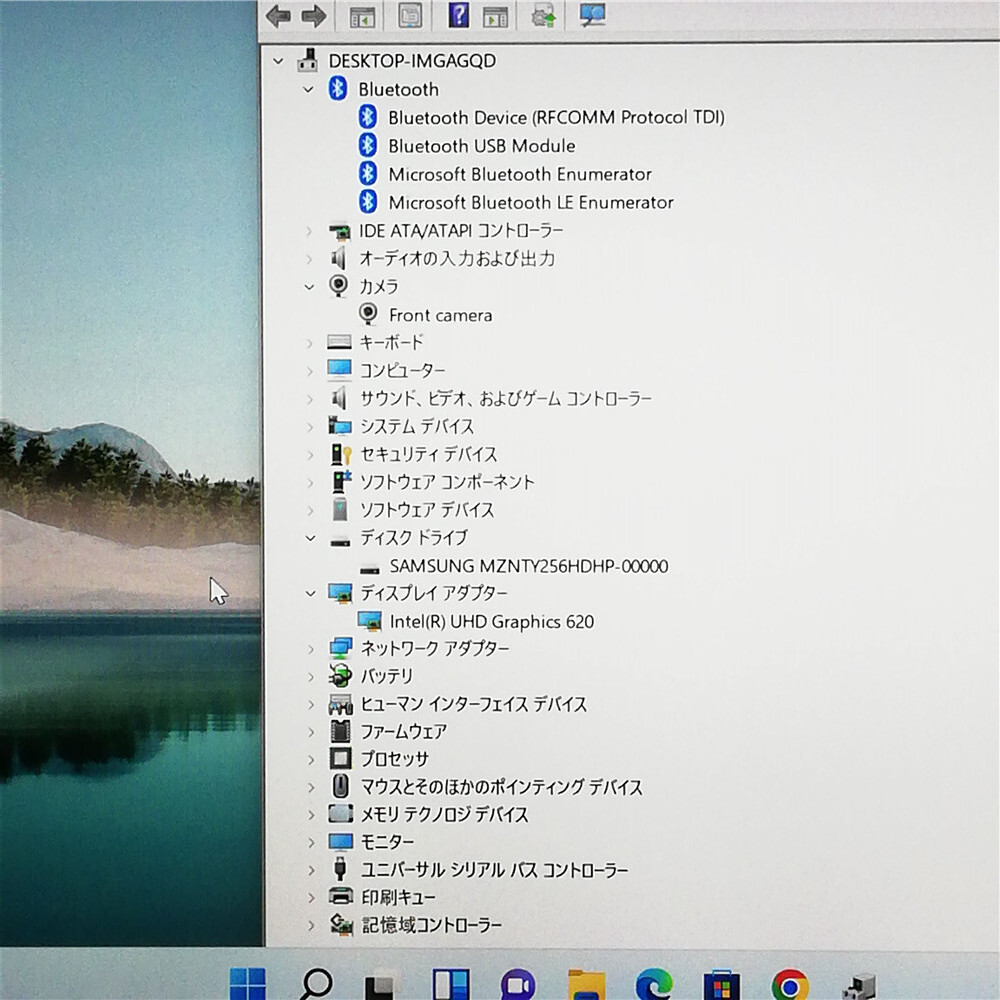The width and height of the screenshot is (1000, 1000).
Task: Click the マウス pointing devices icon
Action: pyautogui.click(x=341, y=786)
